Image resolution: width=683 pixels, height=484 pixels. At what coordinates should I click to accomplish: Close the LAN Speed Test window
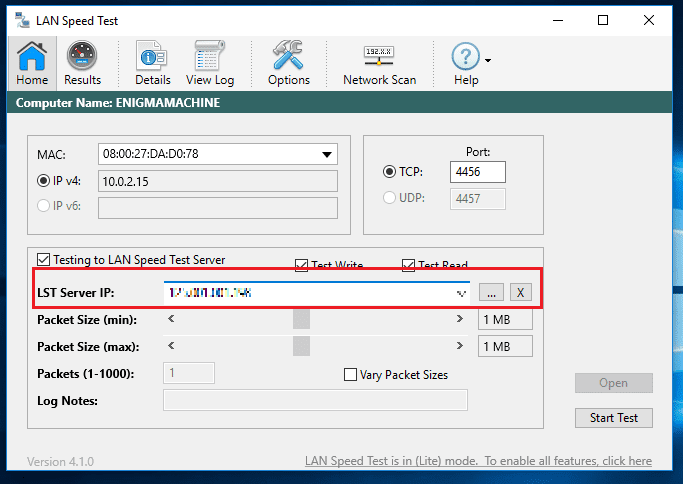click(649, 20)
